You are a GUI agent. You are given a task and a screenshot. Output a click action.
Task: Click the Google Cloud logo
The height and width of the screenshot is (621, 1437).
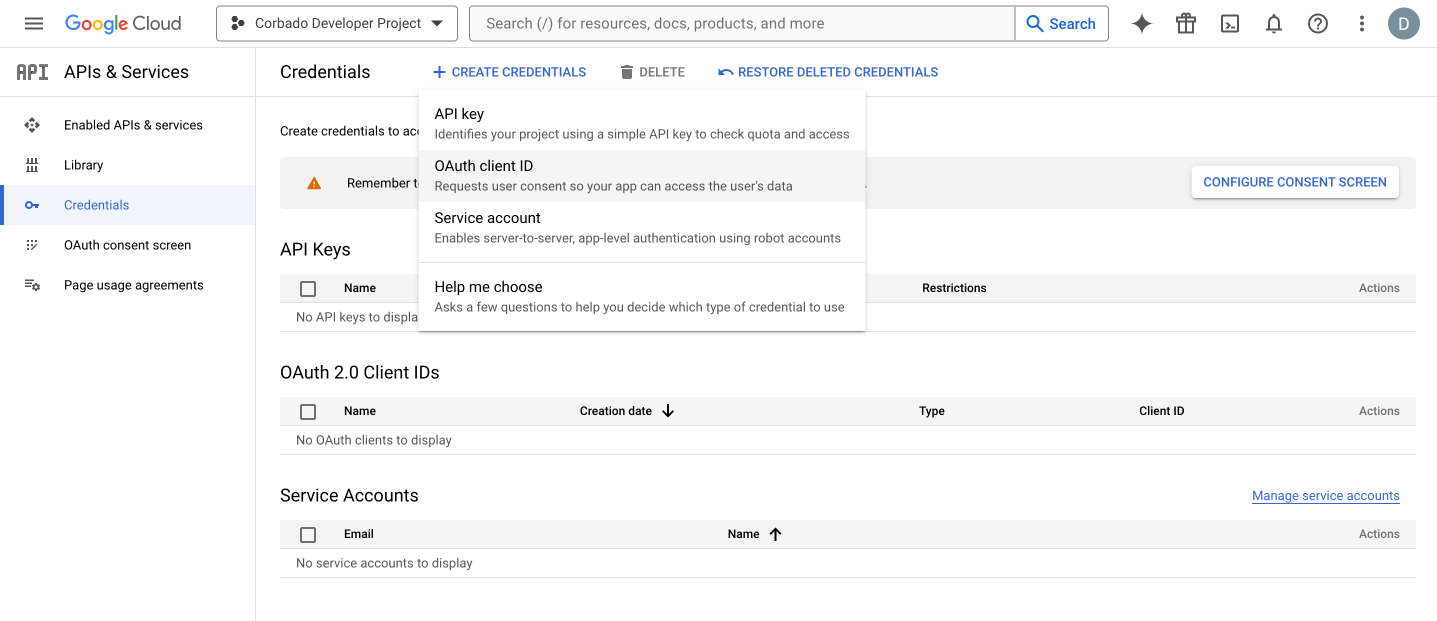pos(123,23)
